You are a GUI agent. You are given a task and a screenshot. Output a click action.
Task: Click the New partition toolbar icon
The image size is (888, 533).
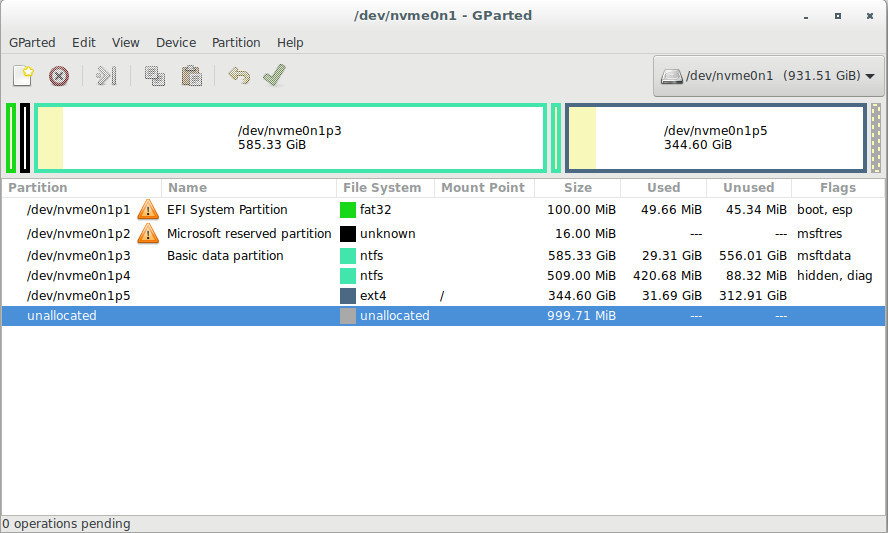[23, 75]
